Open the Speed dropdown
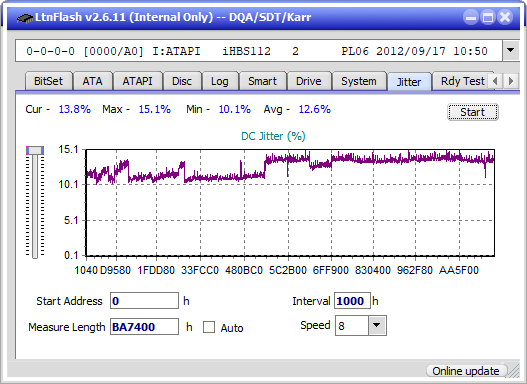Viewport: 527px width, 384px height. 377,325
